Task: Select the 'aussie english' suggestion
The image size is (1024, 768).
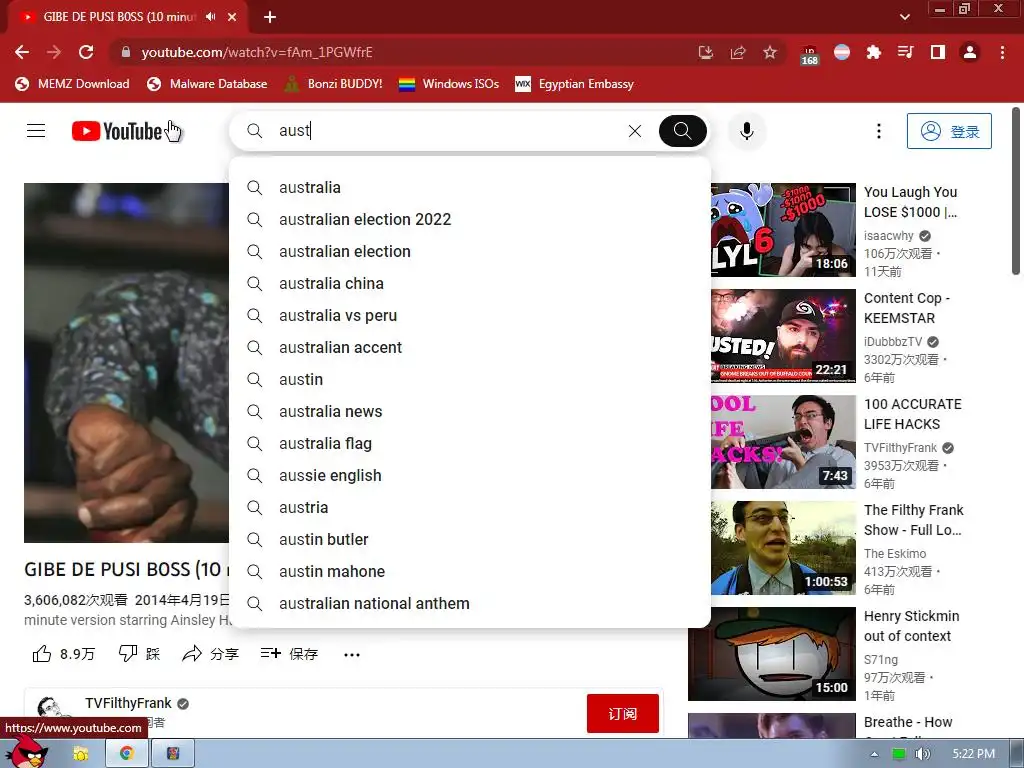Action: (x=470, y=475)
